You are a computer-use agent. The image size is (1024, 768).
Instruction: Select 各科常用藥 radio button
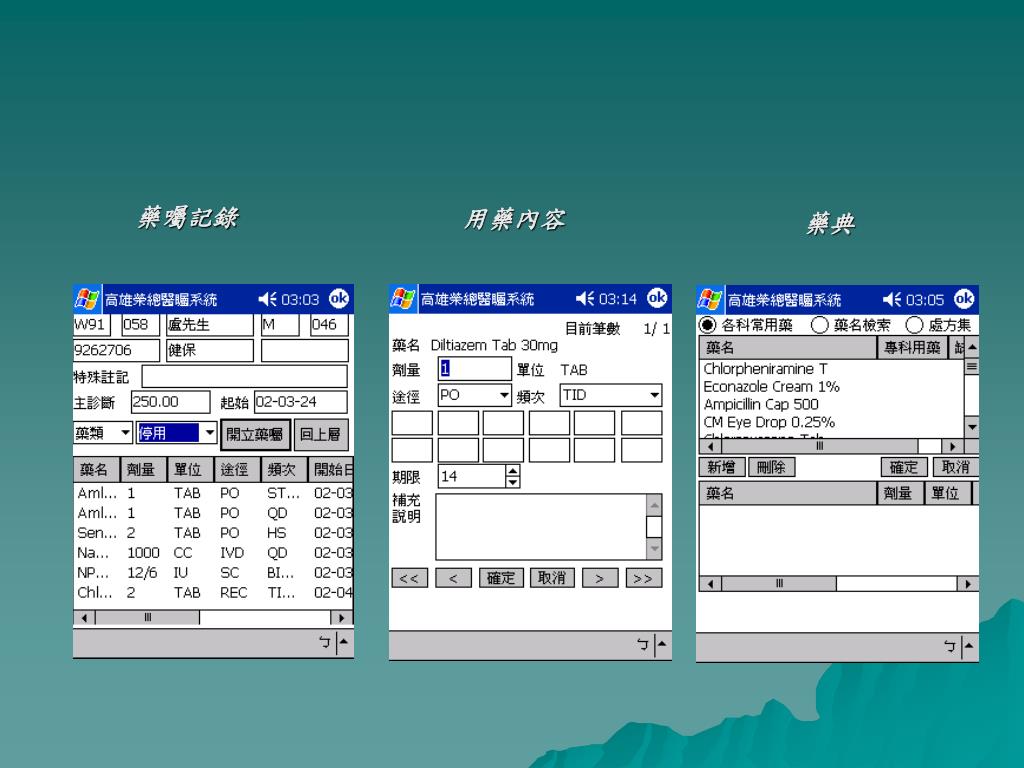click(x=707, y=325)
